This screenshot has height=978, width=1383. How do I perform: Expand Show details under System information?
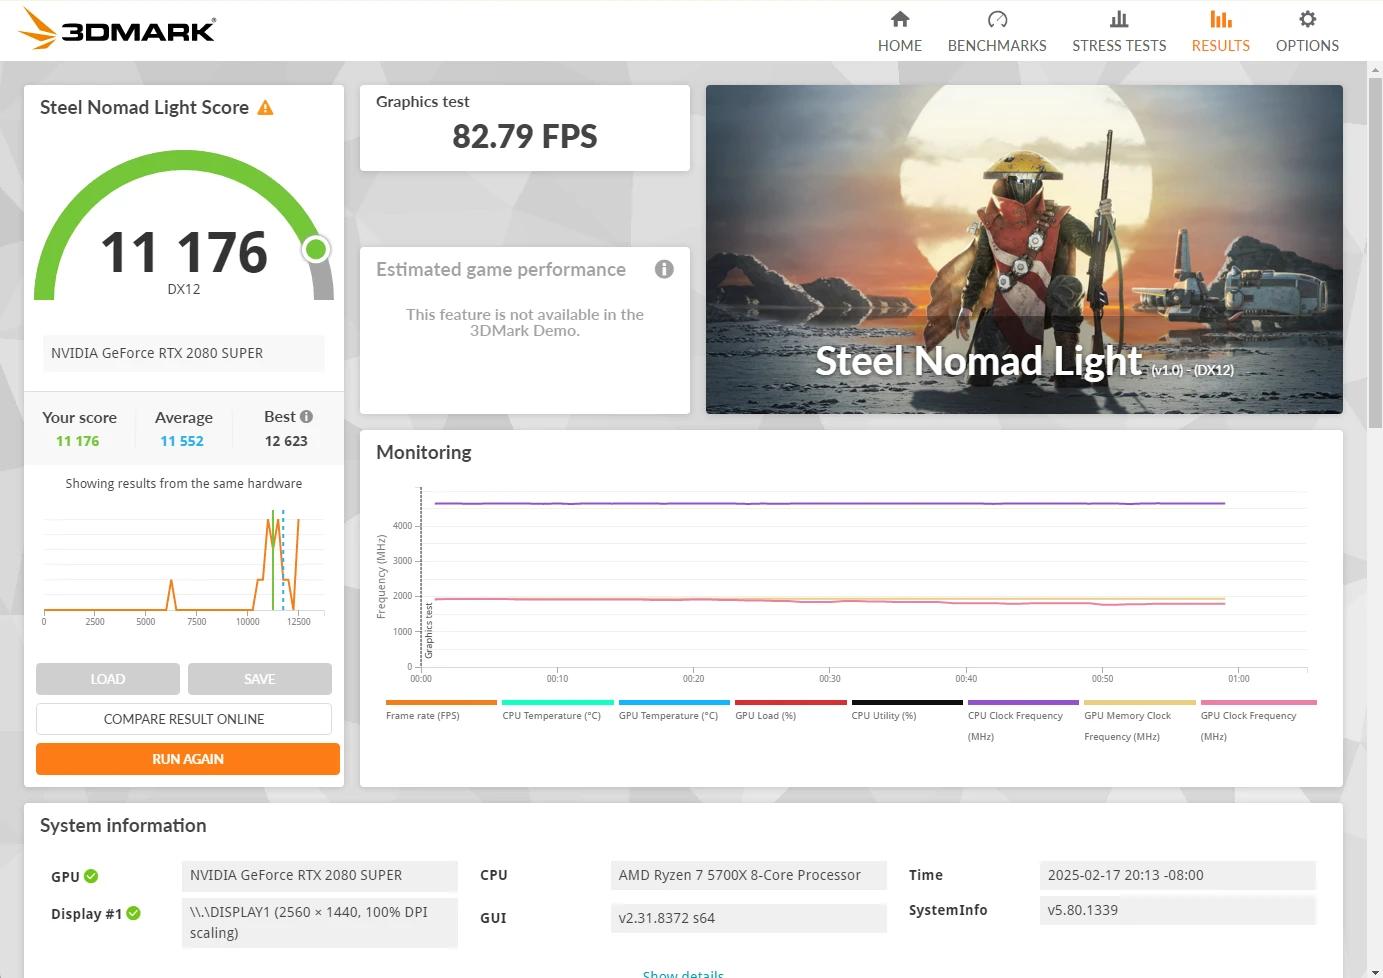pos(683,973)
